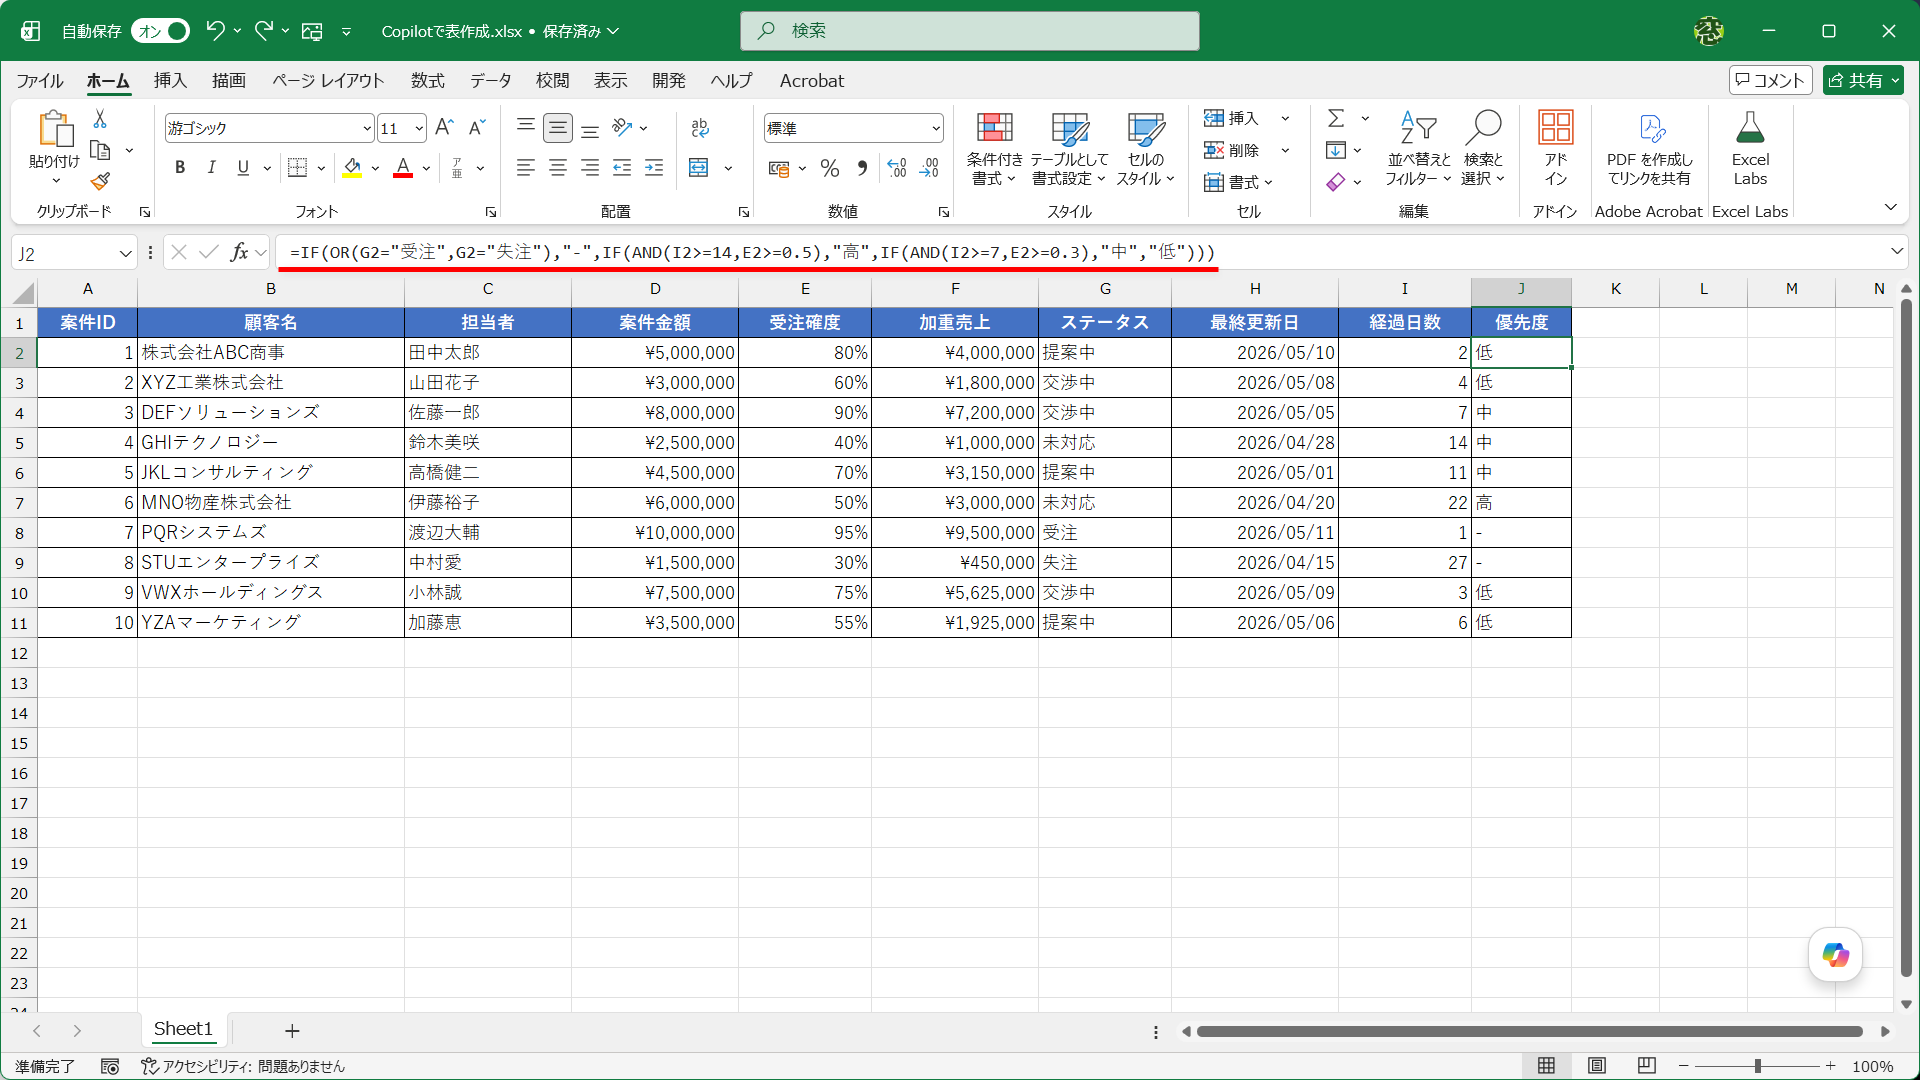Click the AutoSum sigma icon
Viewport: 1920px width, 1080px height.
tap(1336, 118)
